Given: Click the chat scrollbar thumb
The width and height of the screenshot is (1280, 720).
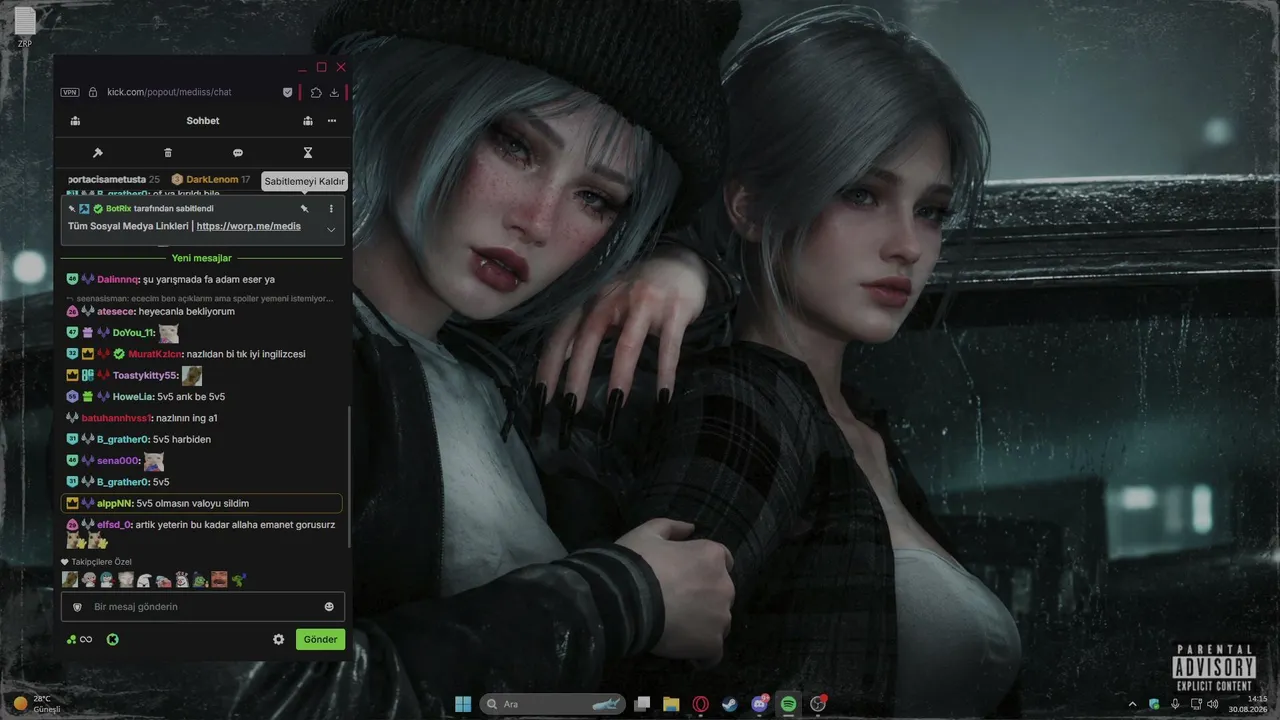Looking at the screenshot, I should click(x=349, y=477).
